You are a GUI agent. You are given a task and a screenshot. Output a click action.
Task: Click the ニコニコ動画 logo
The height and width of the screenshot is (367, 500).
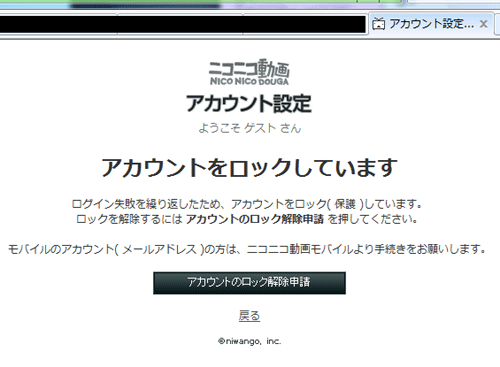coord(249,72)
